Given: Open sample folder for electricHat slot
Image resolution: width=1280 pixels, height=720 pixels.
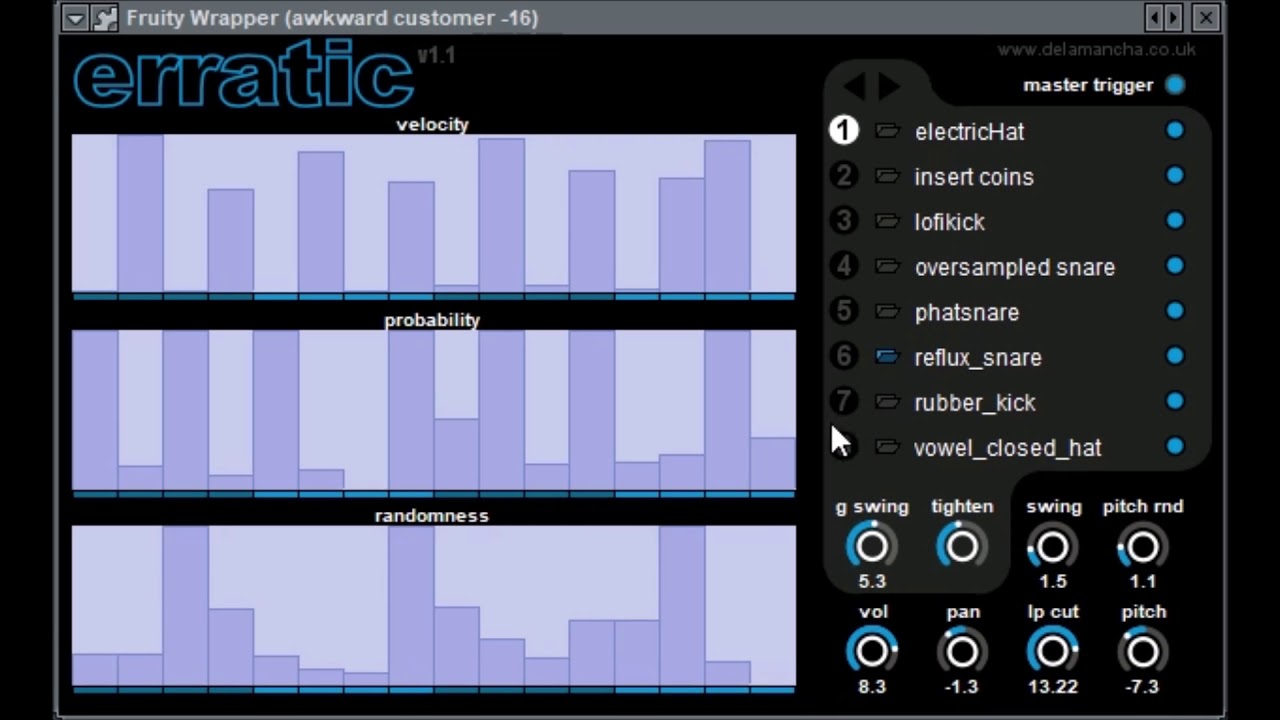Looking at the screenshot, I should [x=887, y=131].
